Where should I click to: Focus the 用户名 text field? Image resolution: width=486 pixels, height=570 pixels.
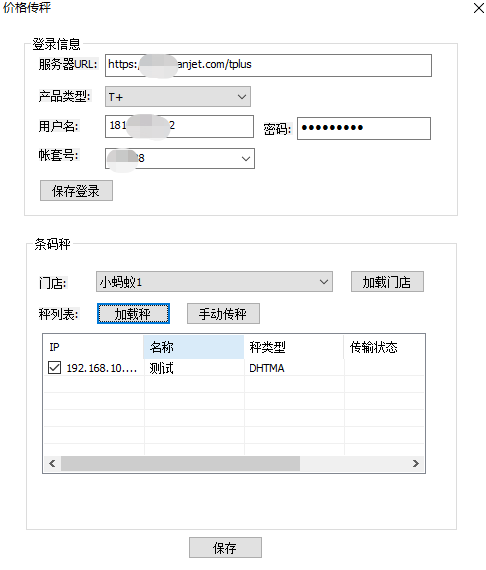(179, 127)
